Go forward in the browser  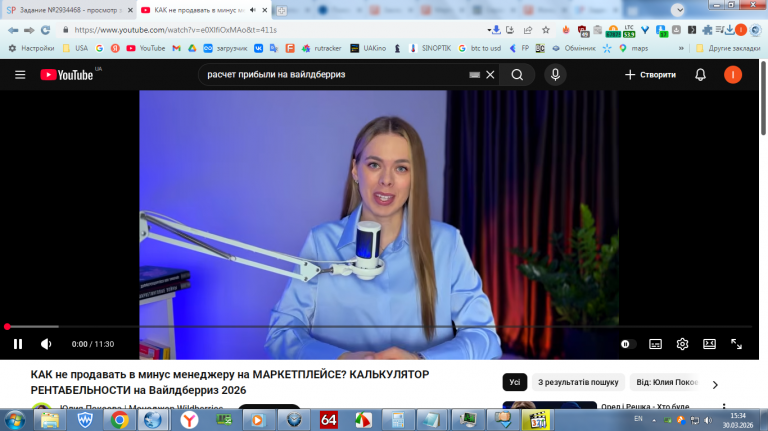point(29,30)
